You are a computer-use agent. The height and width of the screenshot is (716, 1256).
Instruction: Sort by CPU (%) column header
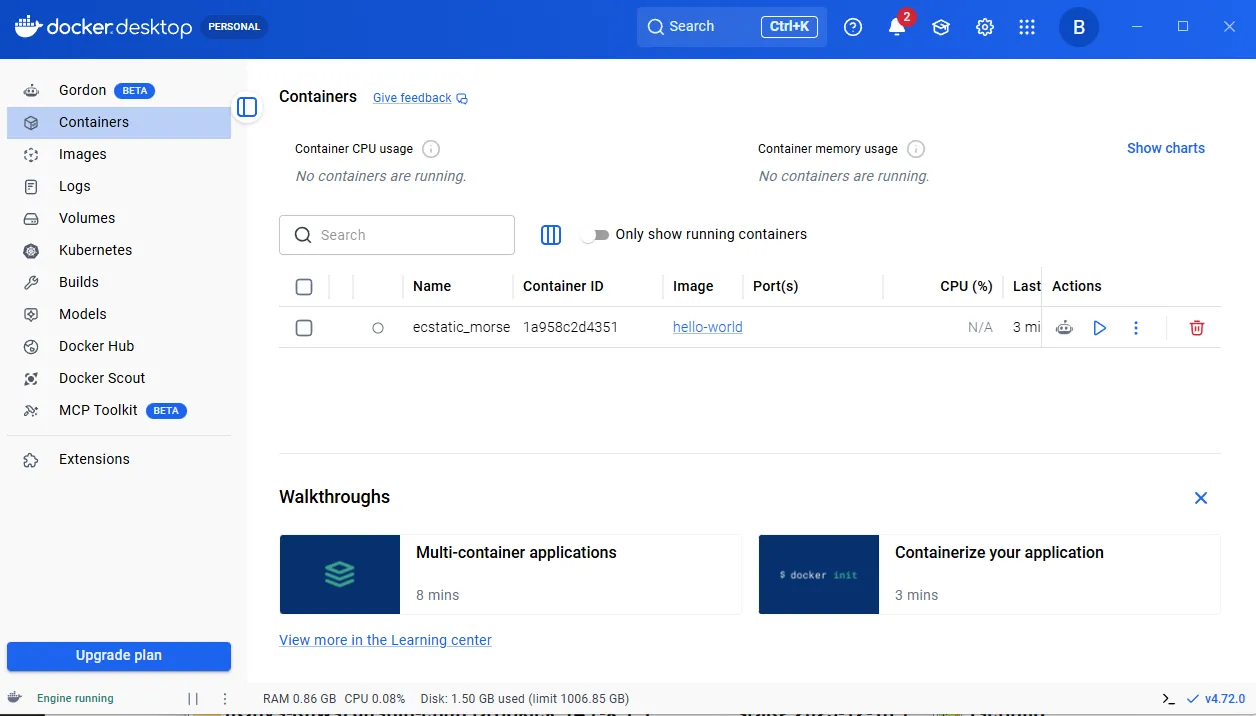tap(966, 286)
